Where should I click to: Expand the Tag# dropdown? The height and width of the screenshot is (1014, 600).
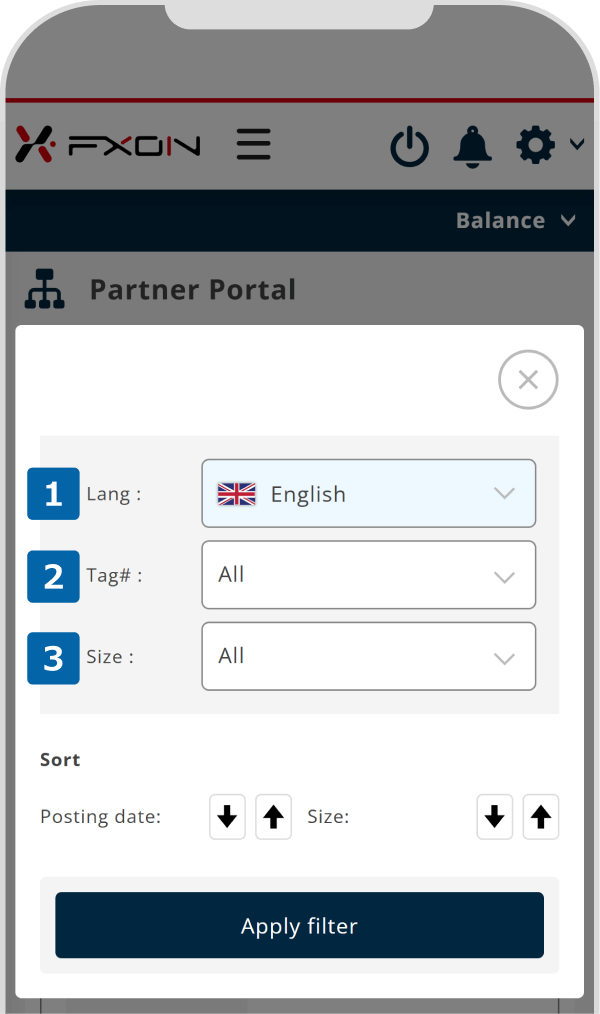click(368, 575)
